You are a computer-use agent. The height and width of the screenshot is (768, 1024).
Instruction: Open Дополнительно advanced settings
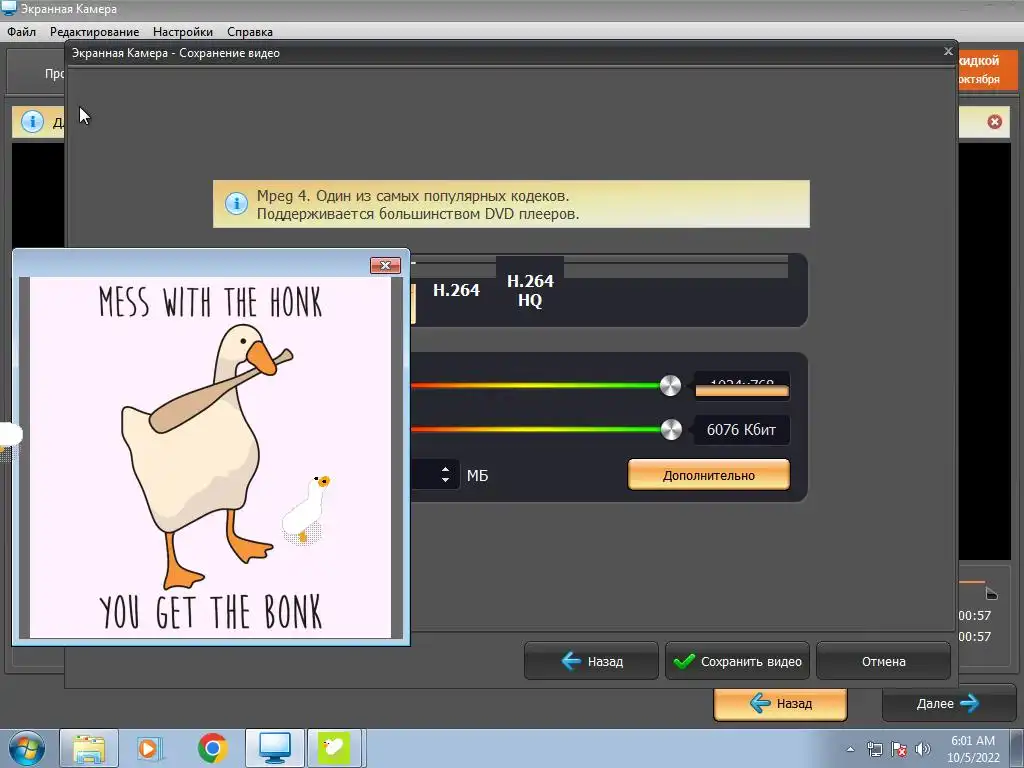pyautogui.click(x=709, y=475)
